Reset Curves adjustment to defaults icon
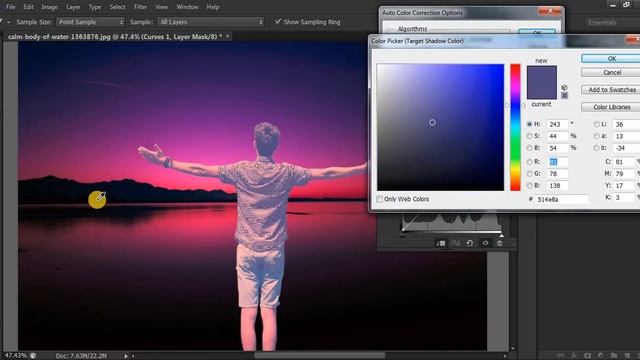The image size is (640, 360). 470,243
